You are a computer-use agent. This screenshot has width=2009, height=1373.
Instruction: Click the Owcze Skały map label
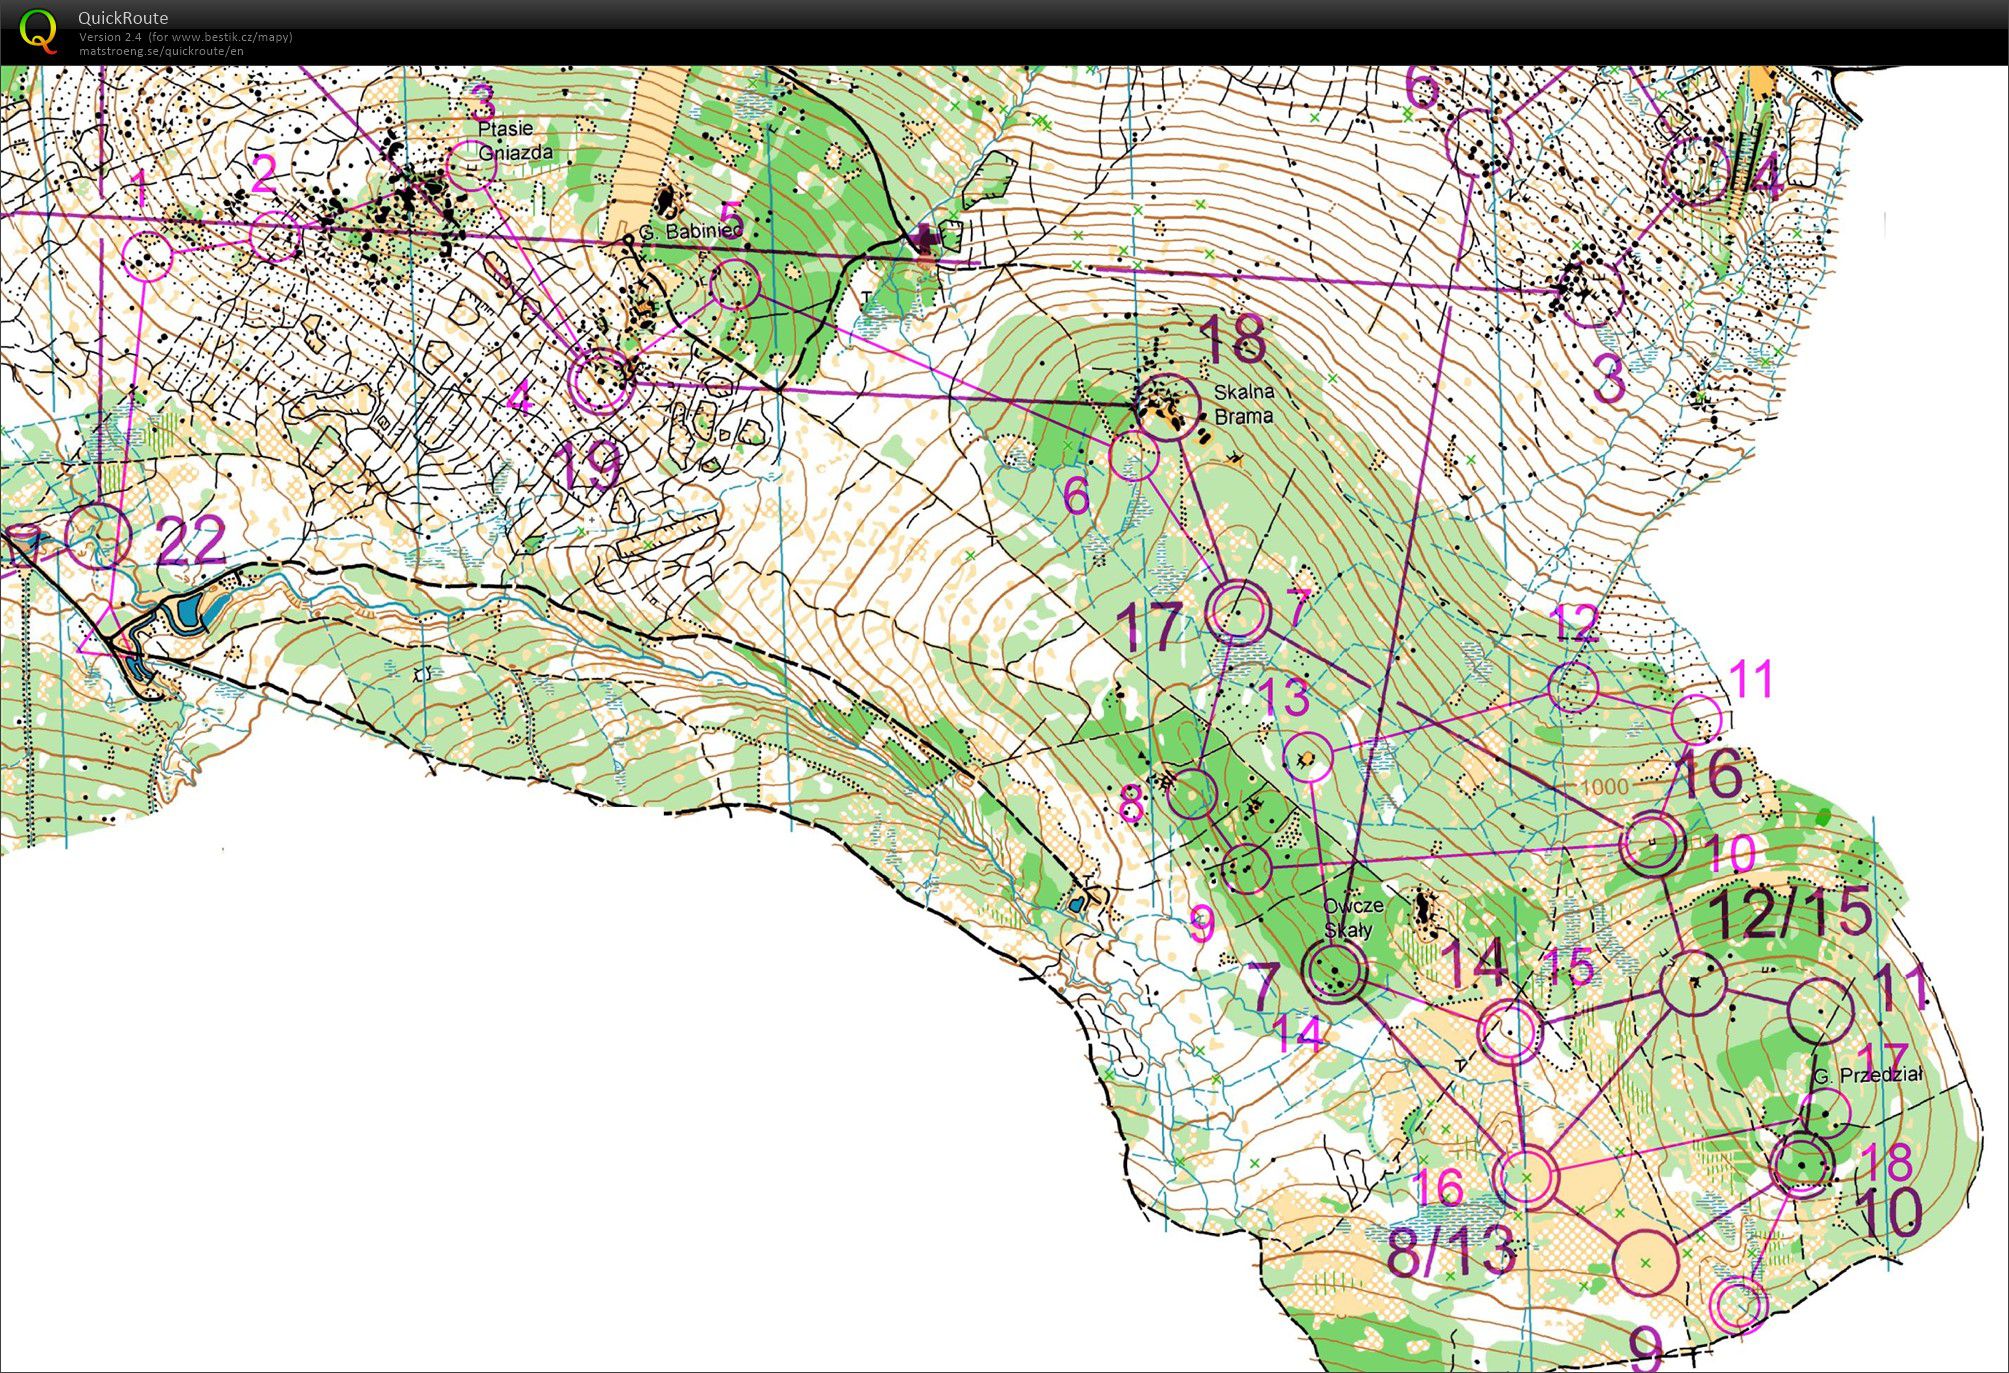1353,917
